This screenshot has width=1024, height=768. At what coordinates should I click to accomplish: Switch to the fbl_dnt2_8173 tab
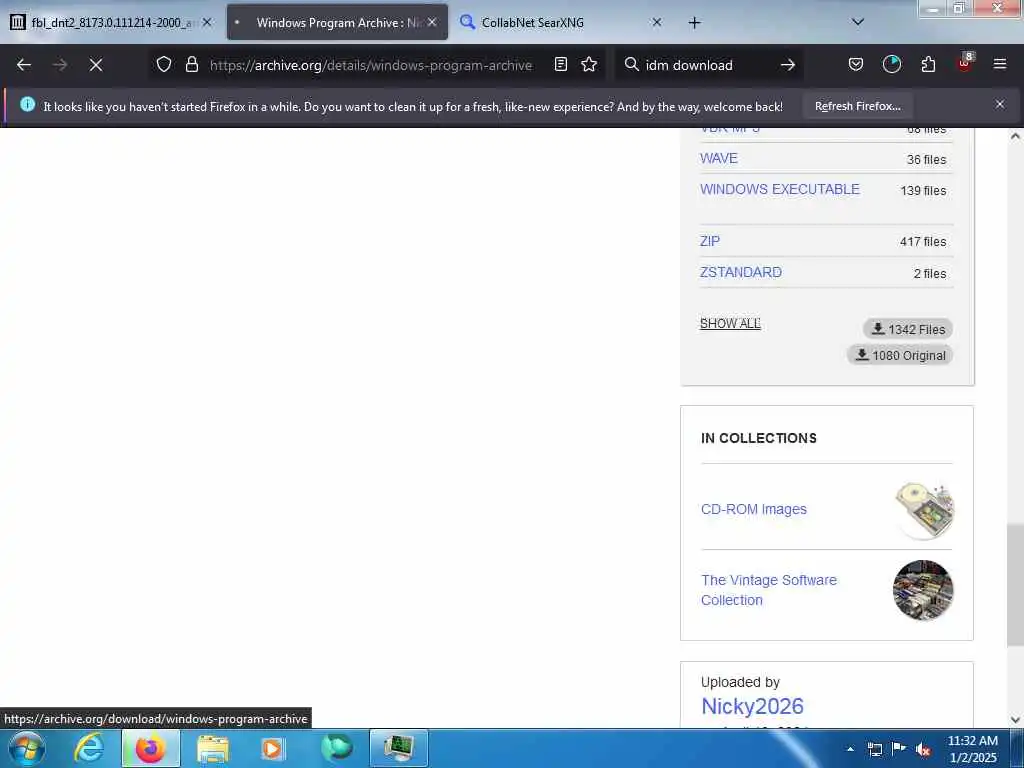pyautogui.click(x=112, y=23)
